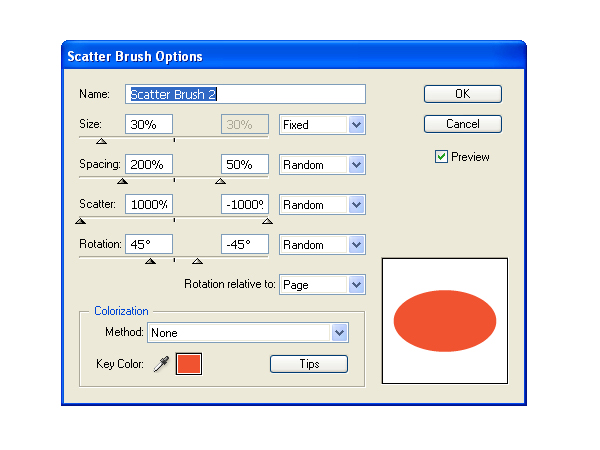
Task: Click the Scatter Brush Options title bar
Action: pos(294,56)
